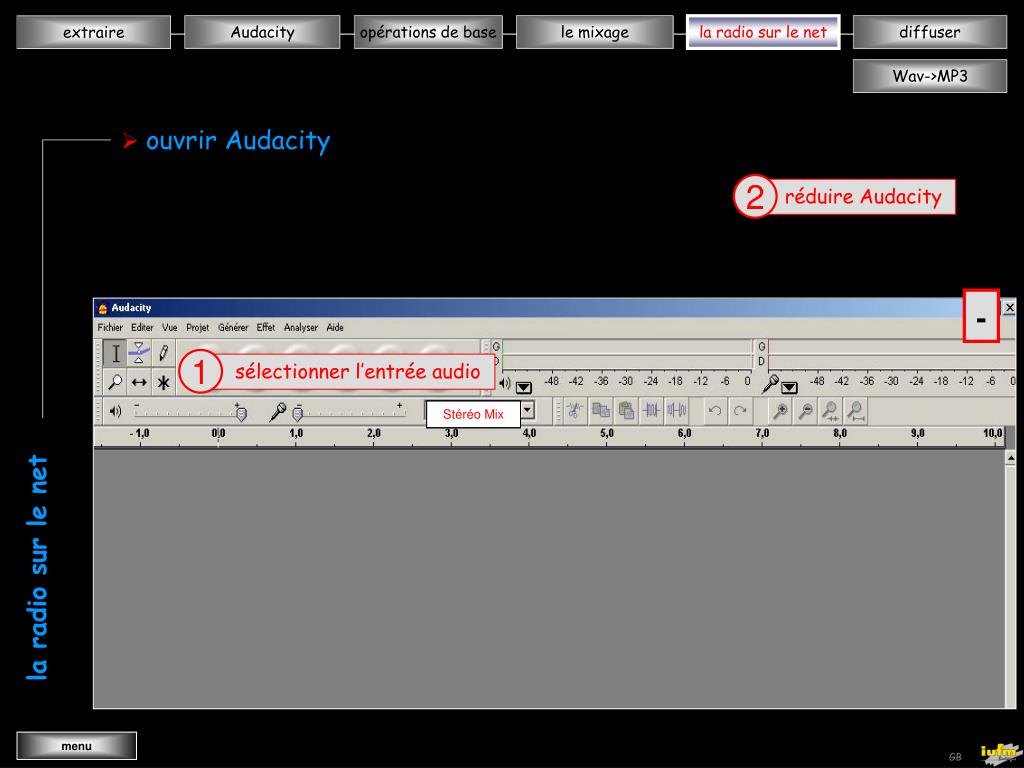Click the output volume slider handle
Image resolution: width=1024 pixels, height=768 pixels.
coord(241,413)
